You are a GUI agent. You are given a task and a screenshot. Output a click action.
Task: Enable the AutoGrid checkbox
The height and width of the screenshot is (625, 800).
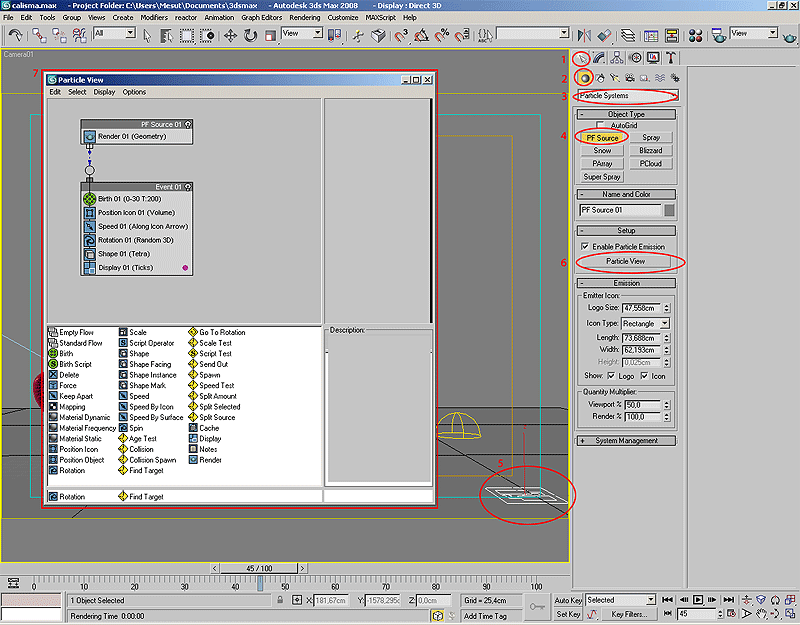(602, 126)
